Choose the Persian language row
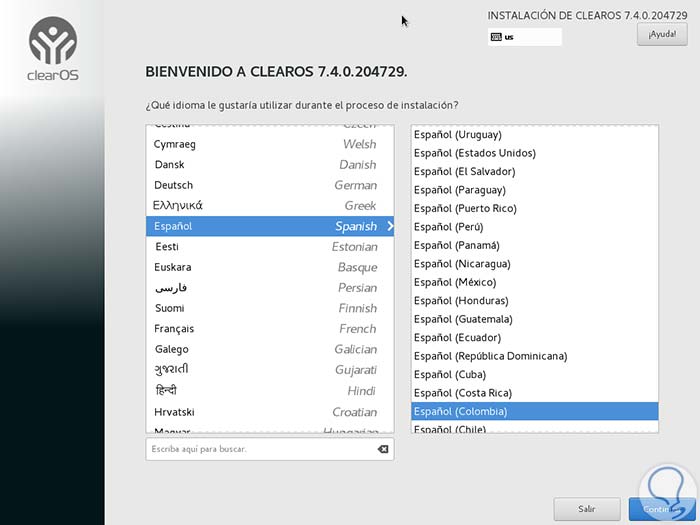 pyautogui.click(x=270, y=288)
